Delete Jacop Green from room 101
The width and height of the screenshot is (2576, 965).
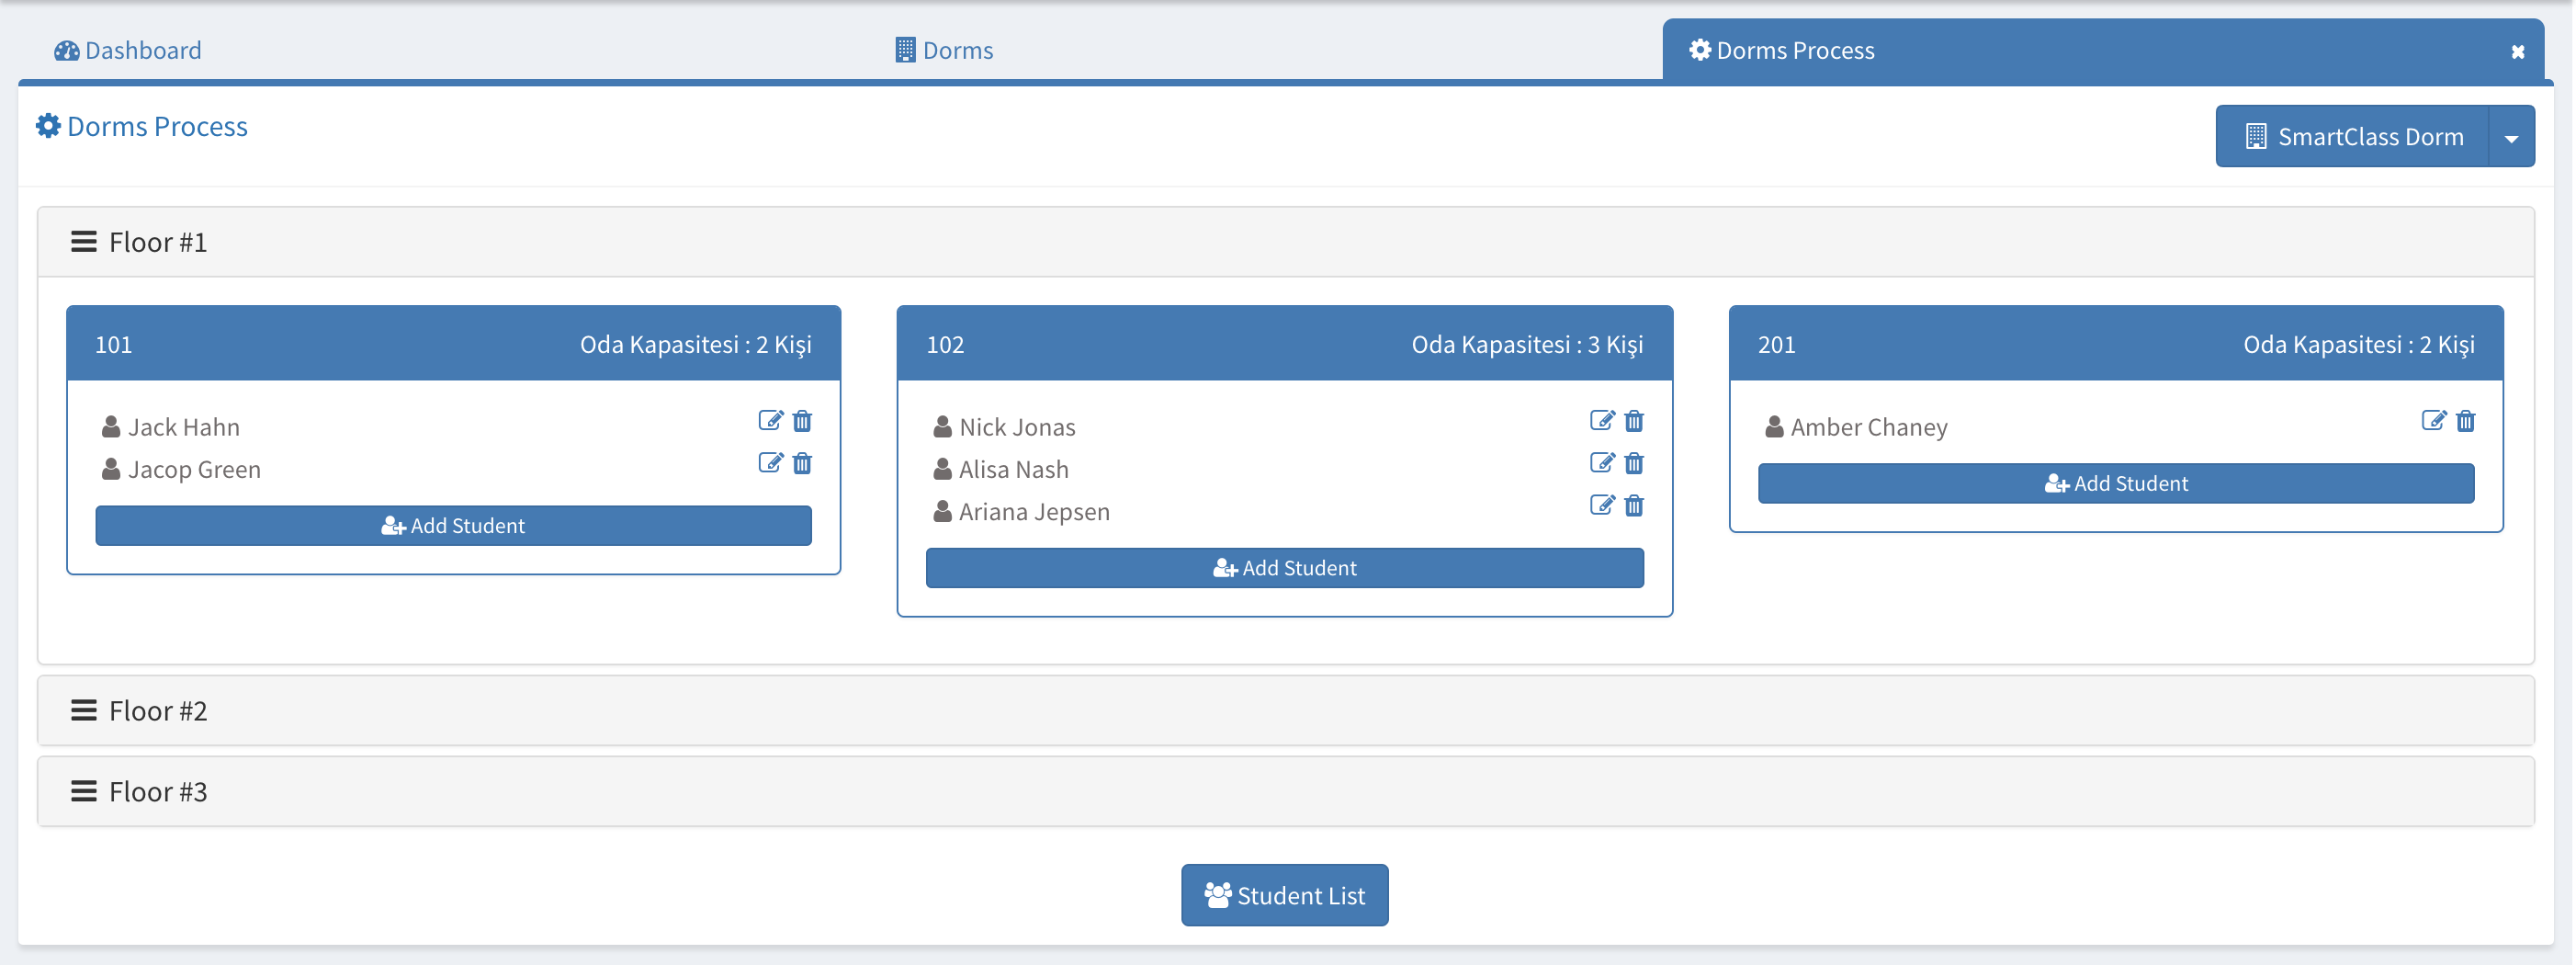802,463
